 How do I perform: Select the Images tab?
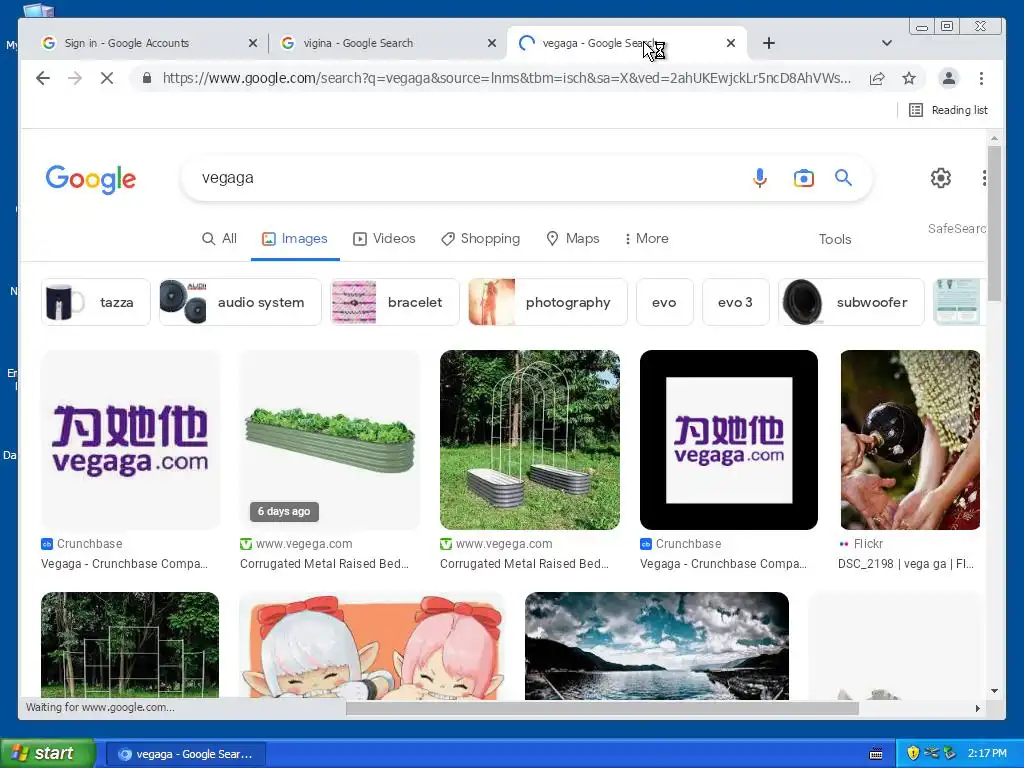click(x=295, y=238)
